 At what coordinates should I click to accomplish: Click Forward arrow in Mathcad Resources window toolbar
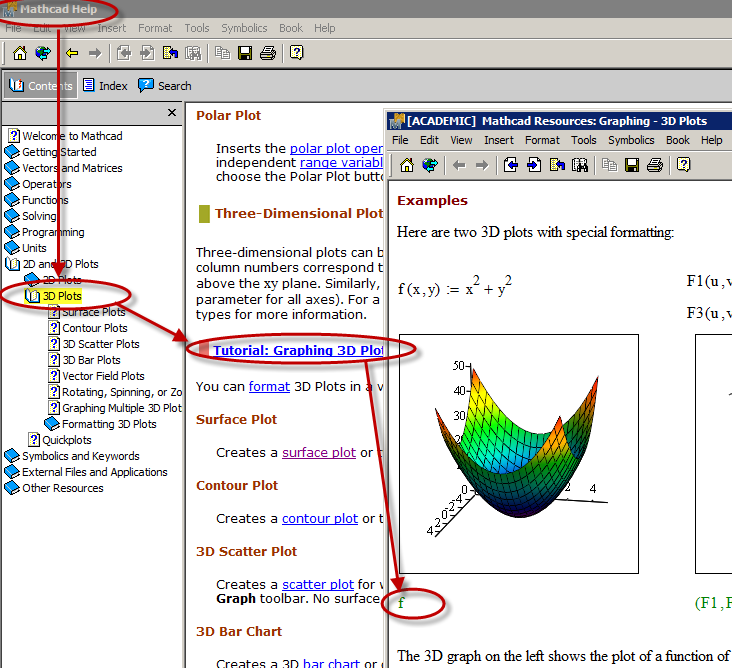click(x=482, y=165)
